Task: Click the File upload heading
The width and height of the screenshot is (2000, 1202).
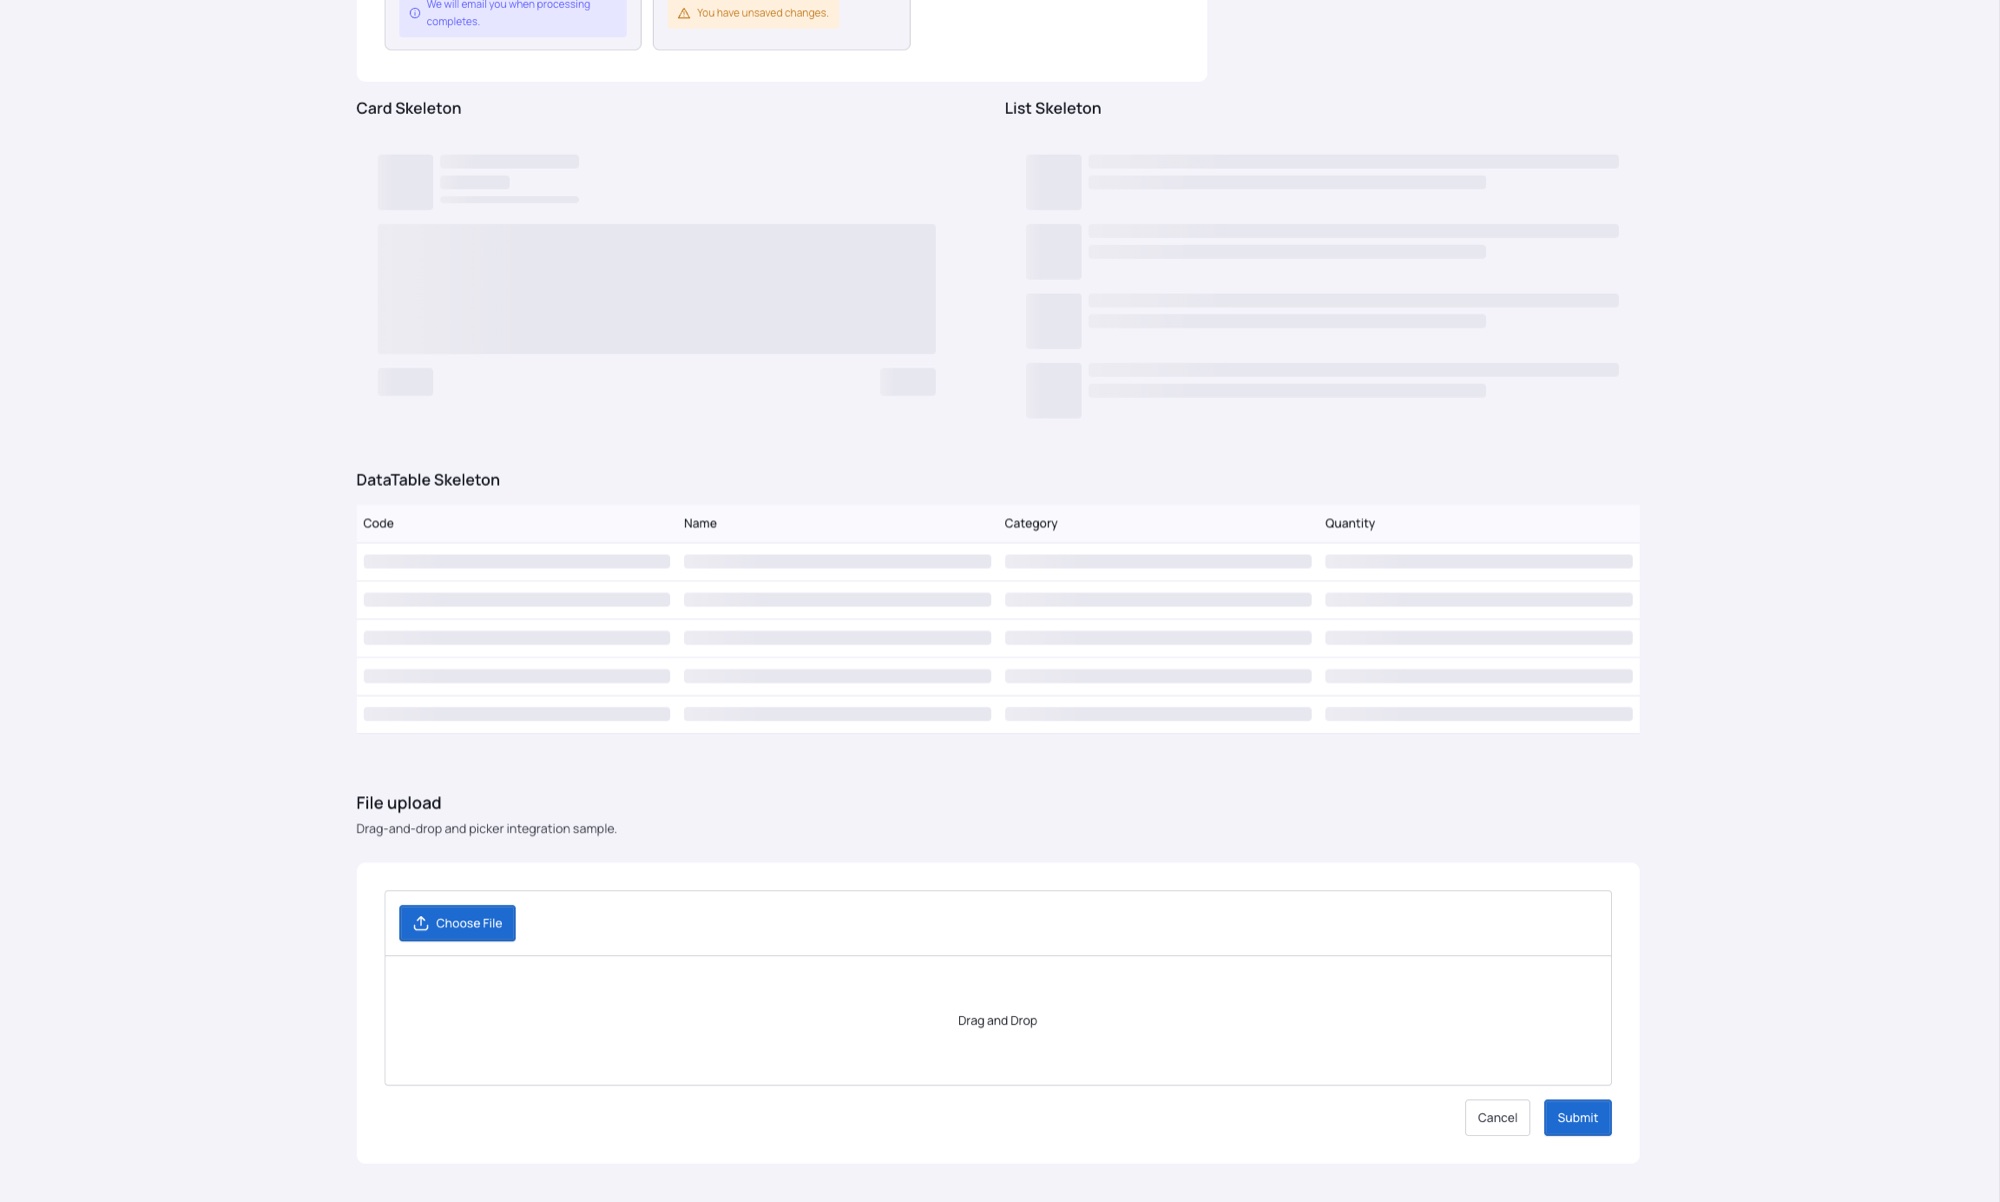Action: [x=399, y=803]
